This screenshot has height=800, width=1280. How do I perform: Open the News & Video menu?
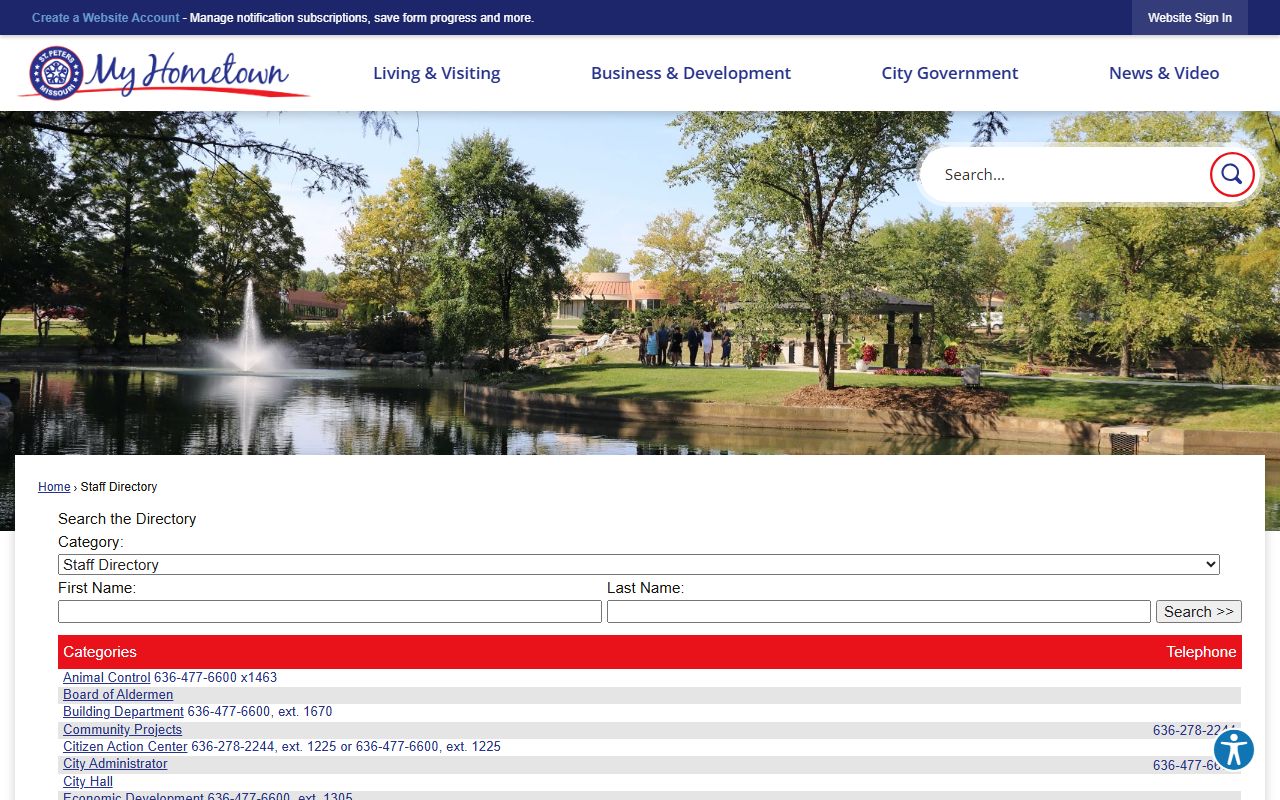(1164, 73)
